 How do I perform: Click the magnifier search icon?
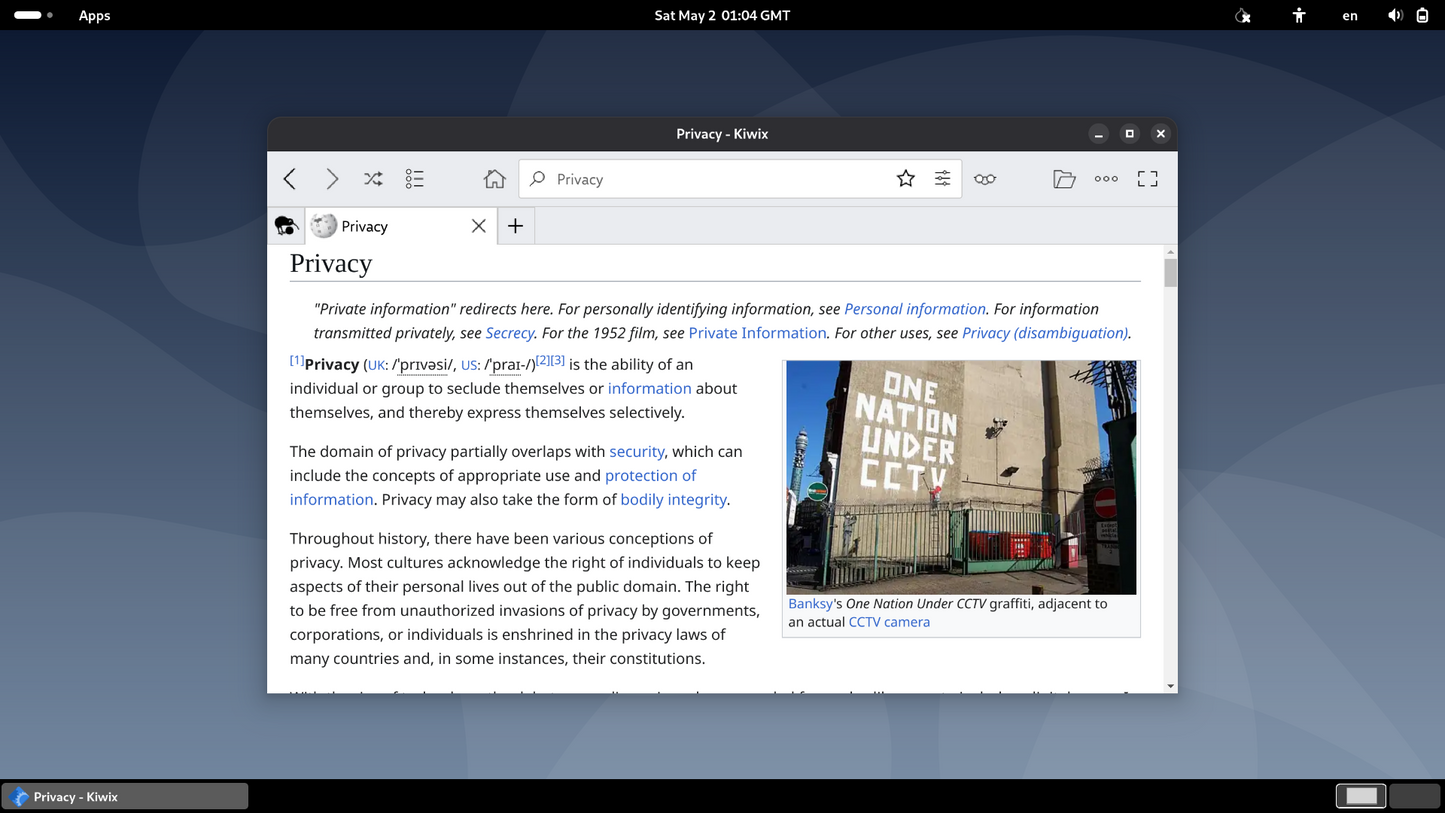[x=538, y=179]
